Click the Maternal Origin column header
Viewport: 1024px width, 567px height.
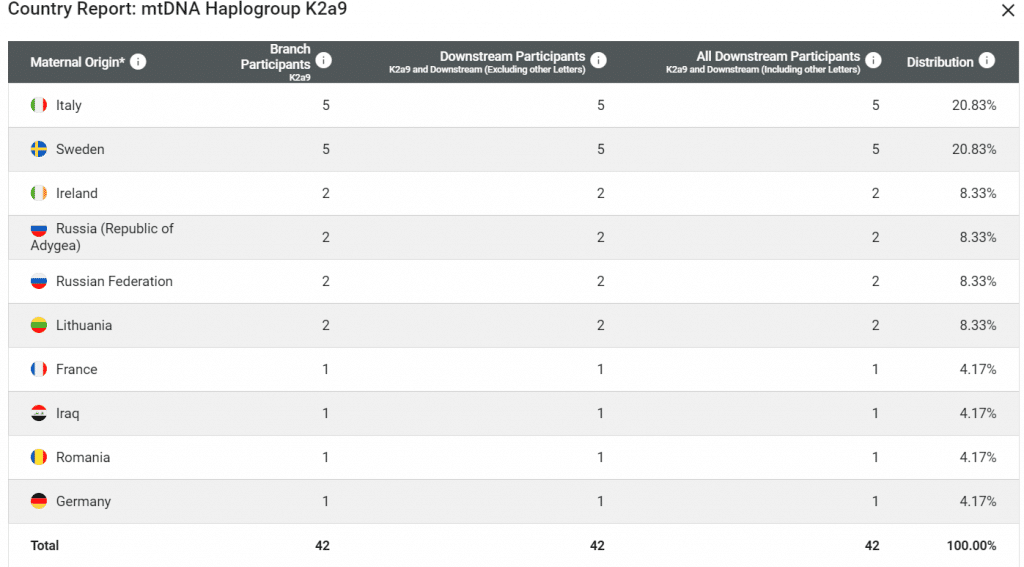click(x=78, y=62)
